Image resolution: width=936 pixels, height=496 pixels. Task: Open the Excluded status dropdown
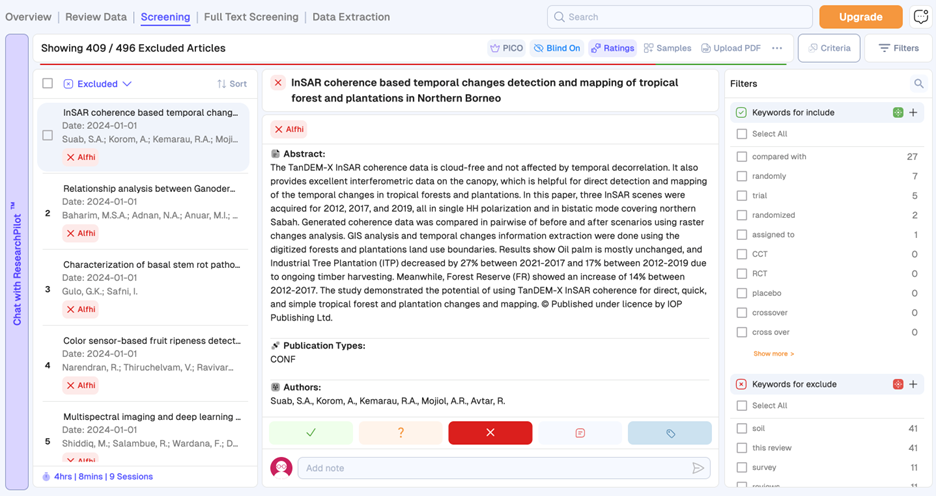[x=98, y=84]
